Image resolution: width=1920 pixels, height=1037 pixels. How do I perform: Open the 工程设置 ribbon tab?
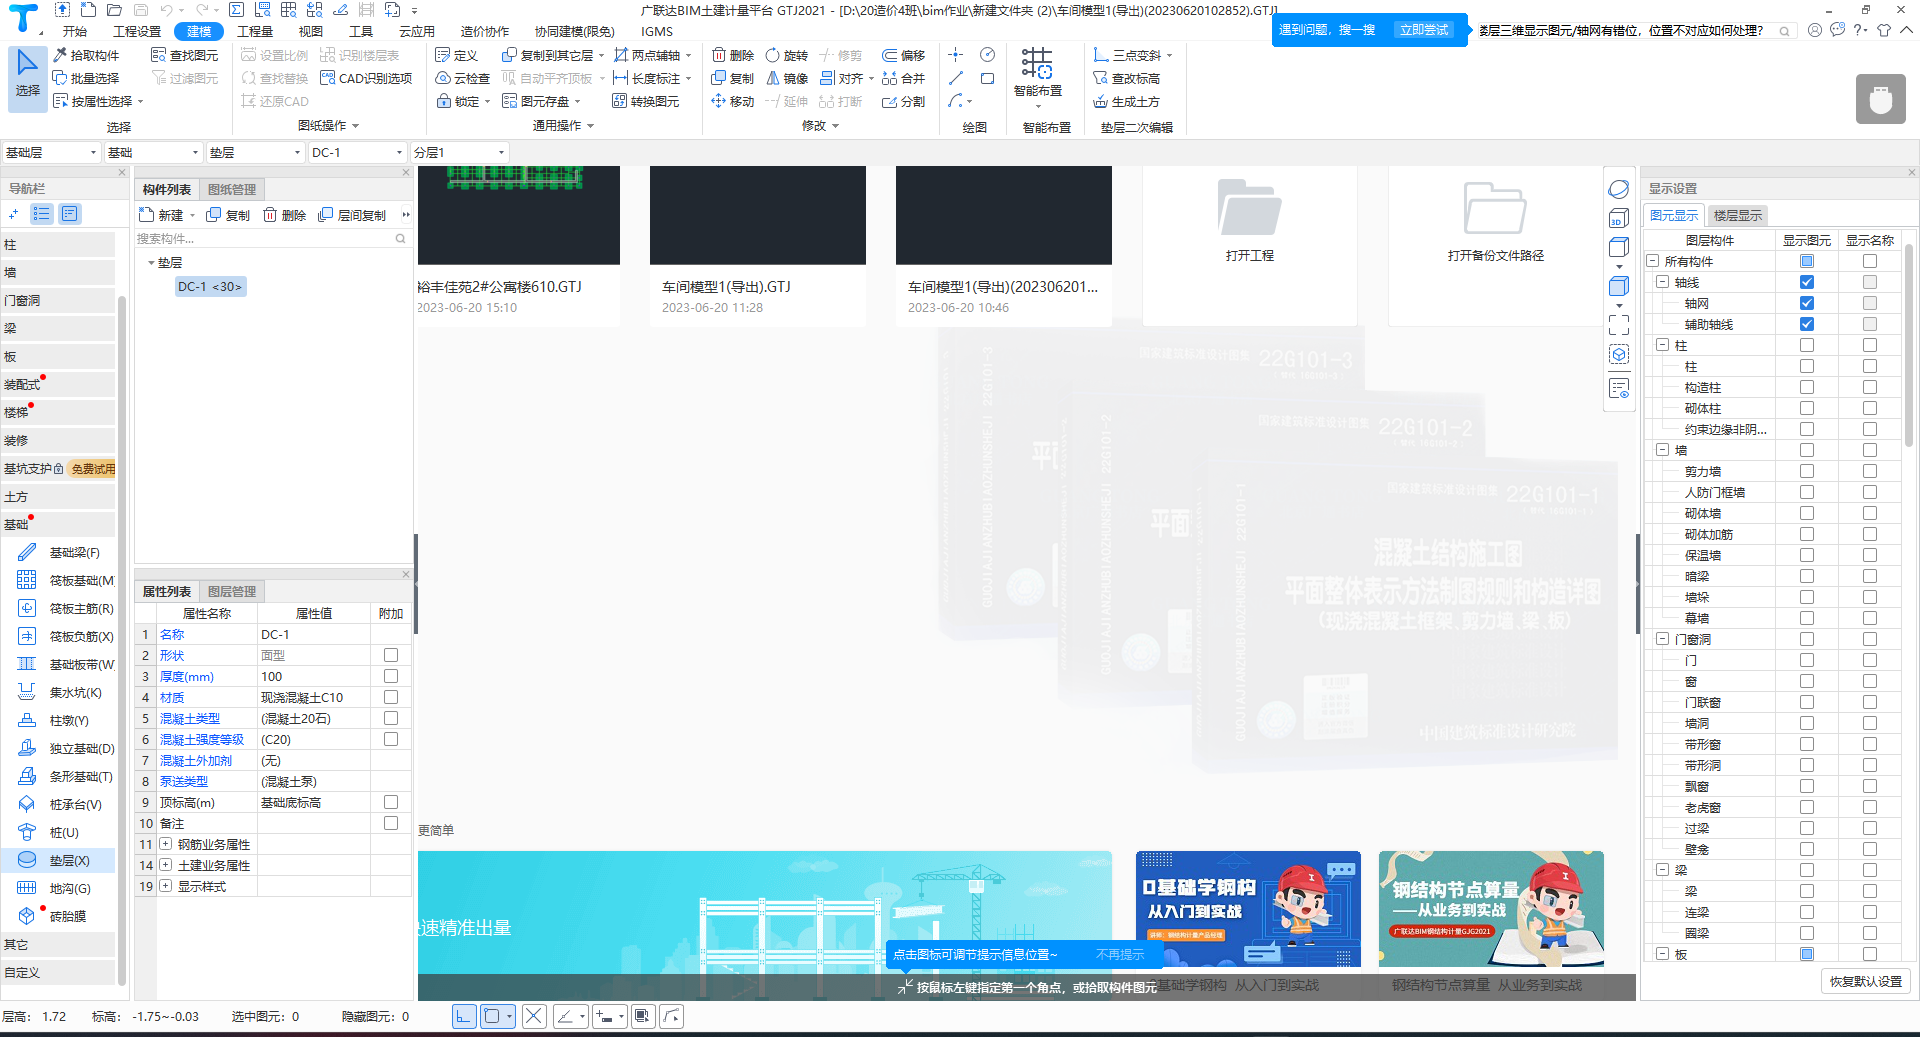pos(137,31)
